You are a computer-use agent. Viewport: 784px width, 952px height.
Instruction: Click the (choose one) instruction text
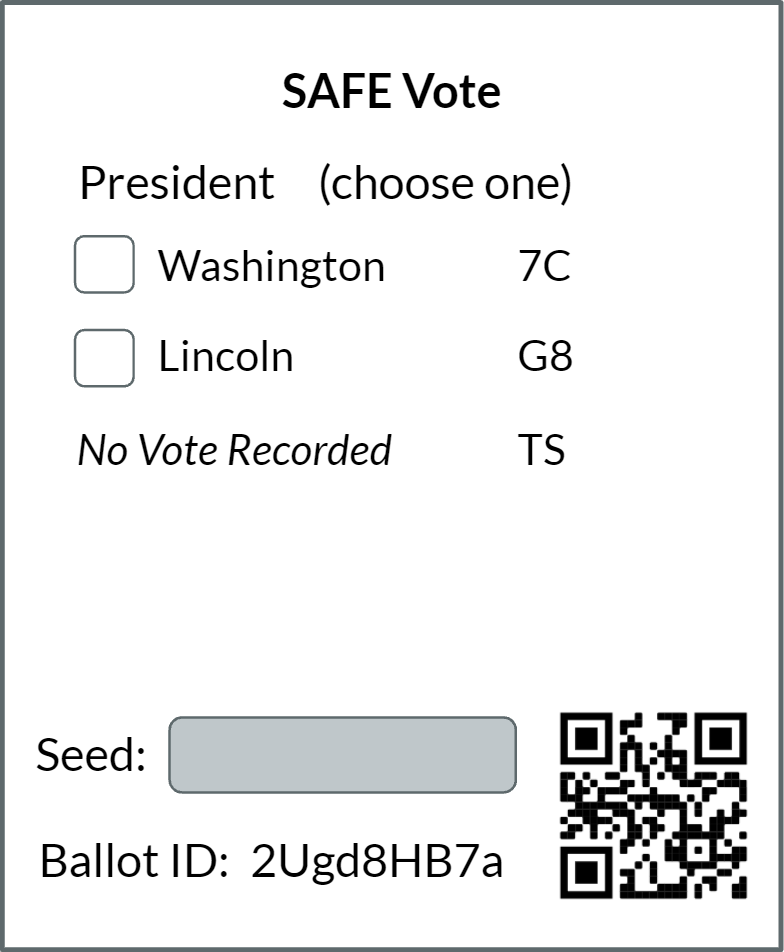(x=445, y=183)
